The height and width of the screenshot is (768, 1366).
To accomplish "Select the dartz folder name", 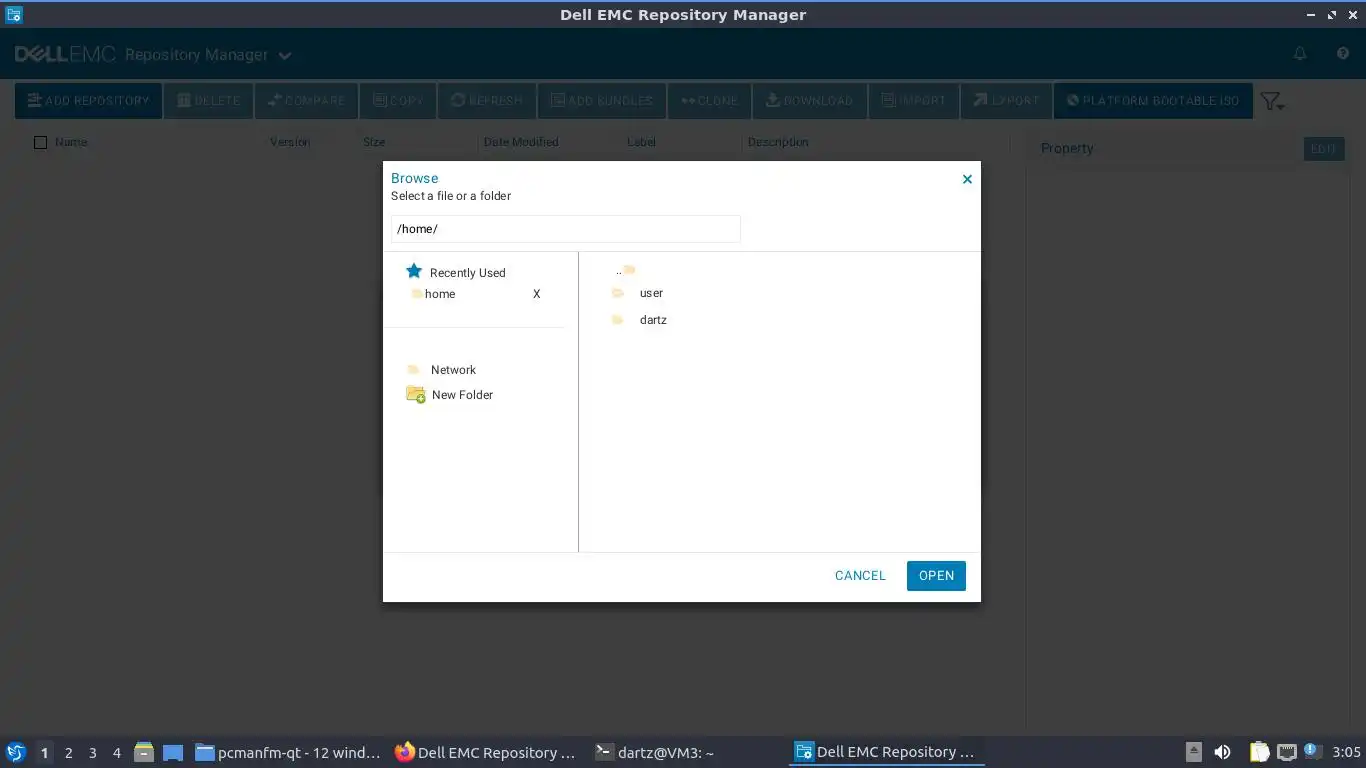I will coord(653,320).
